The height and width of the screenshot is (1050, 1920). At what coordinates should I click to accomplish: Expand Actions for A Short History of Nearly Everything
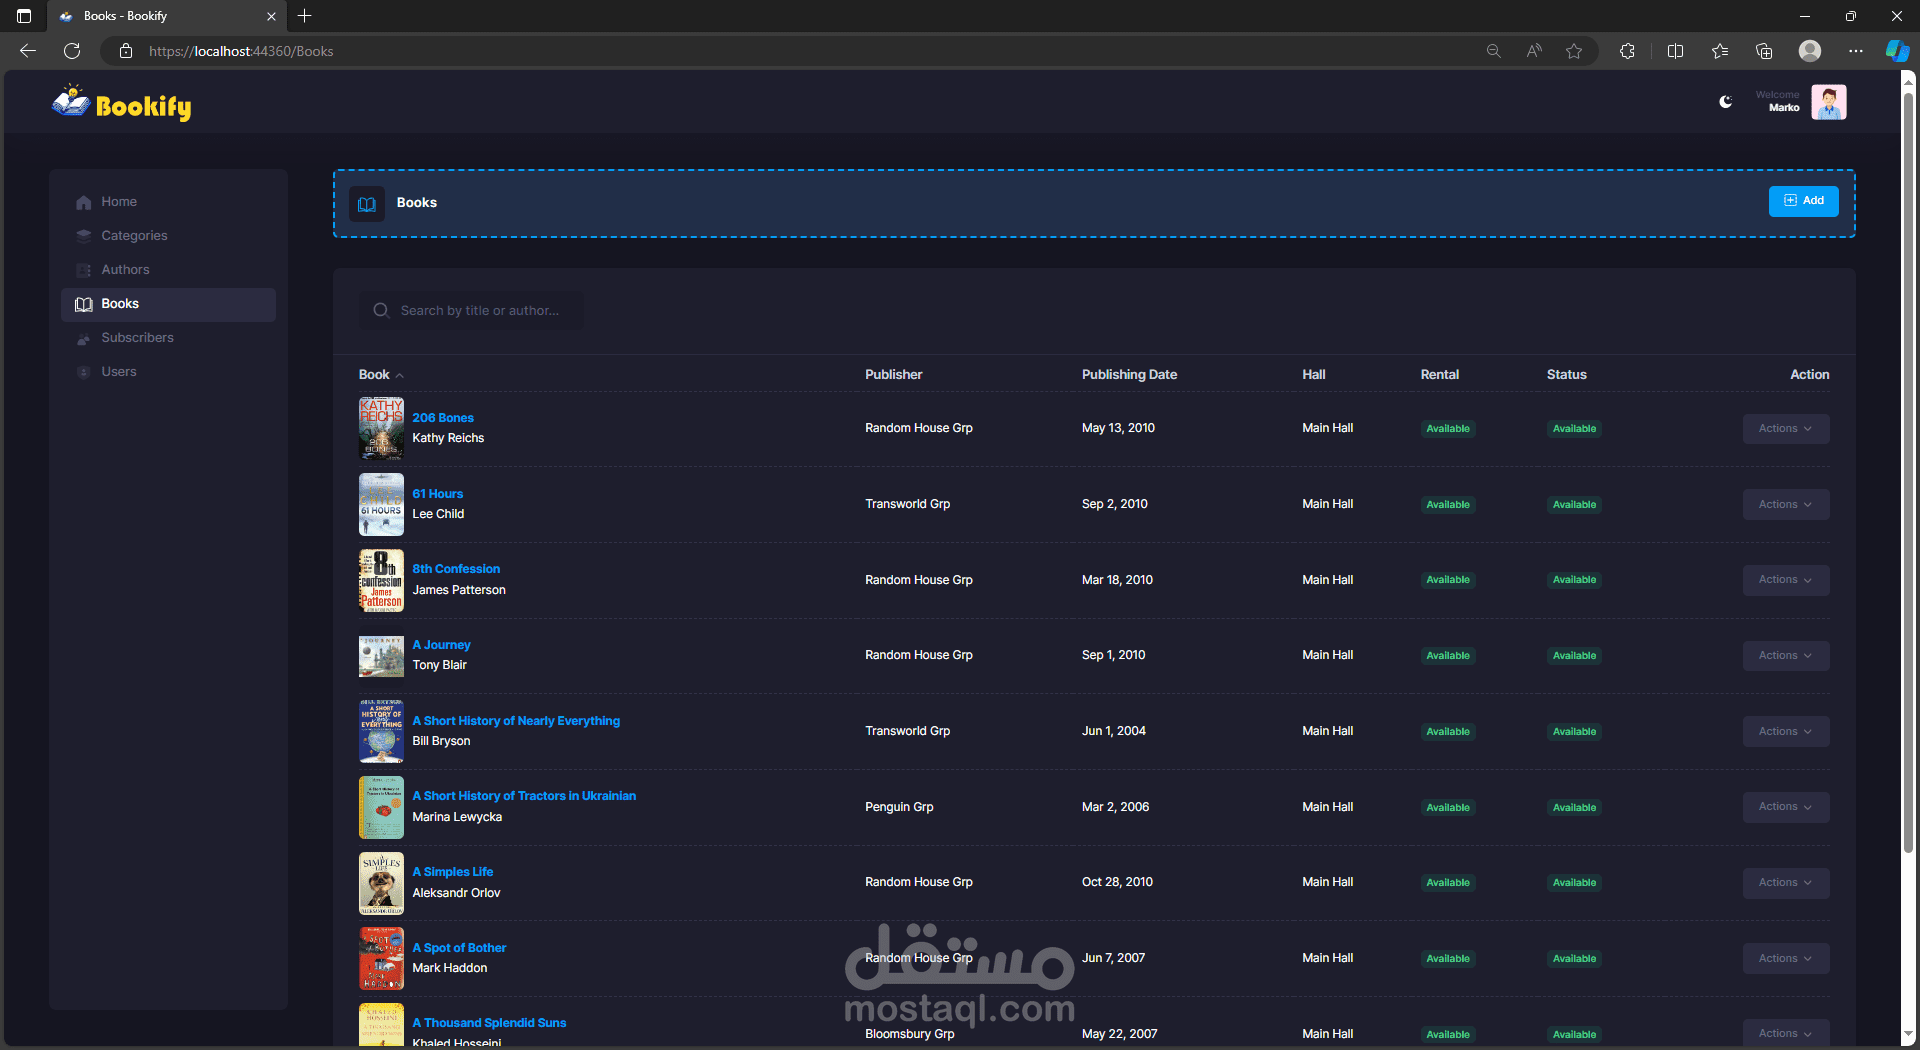pos(1786,732)
